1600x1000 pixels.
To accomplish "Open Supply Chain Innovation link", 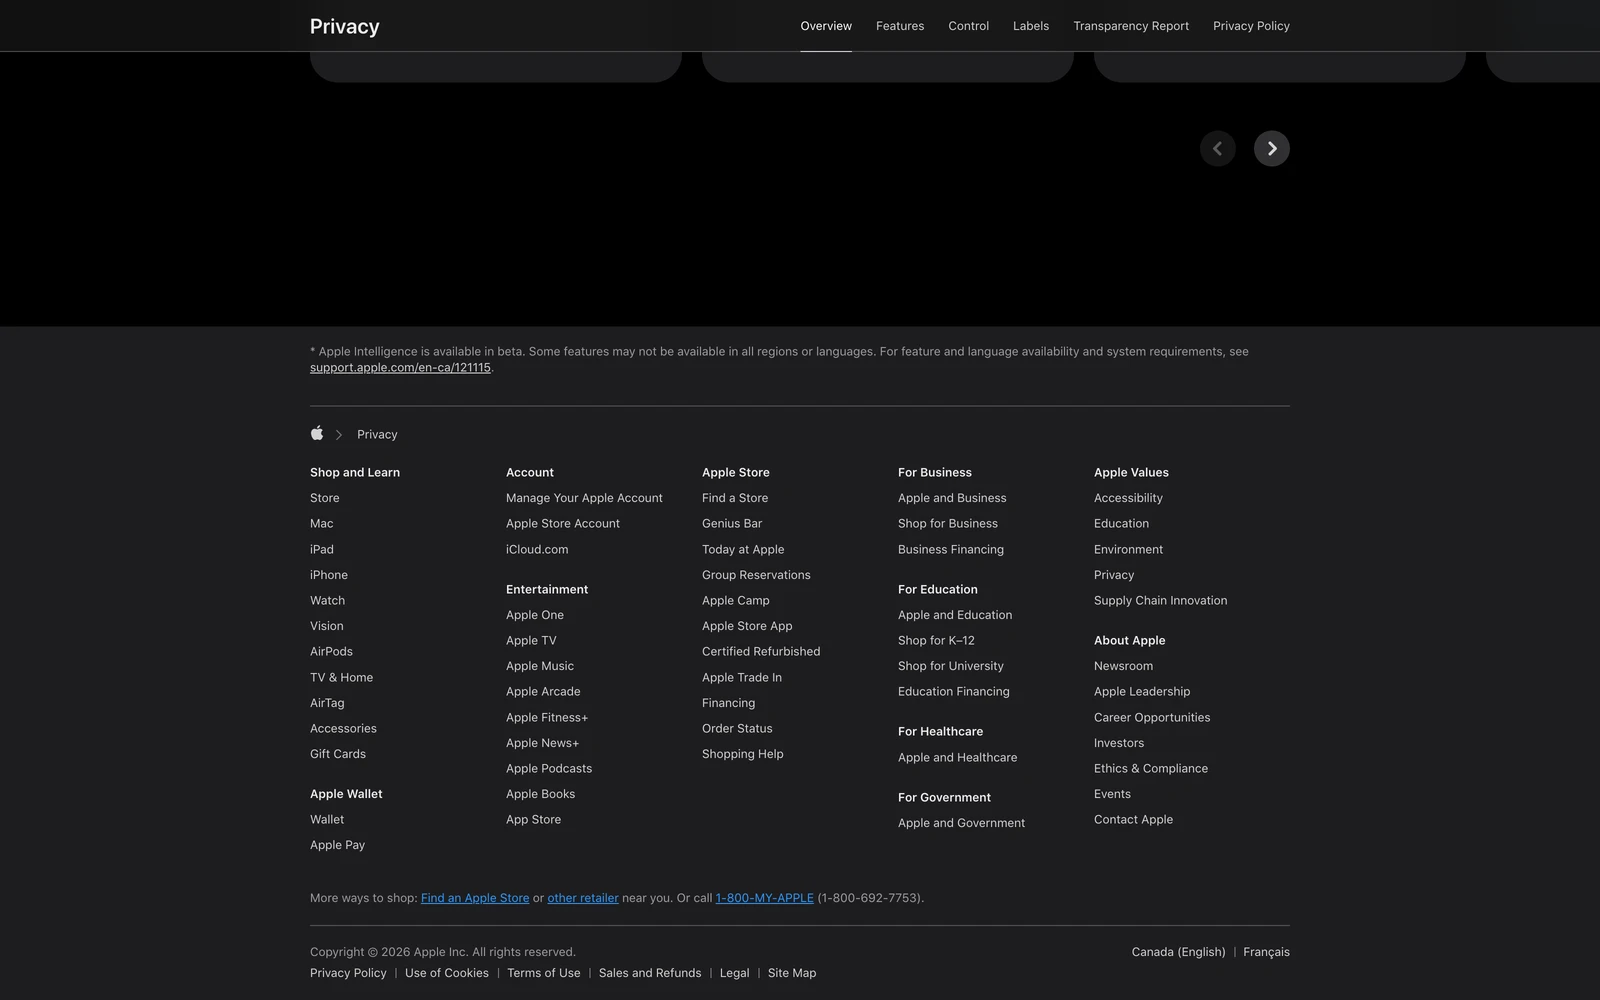I will click(1160, 601).
